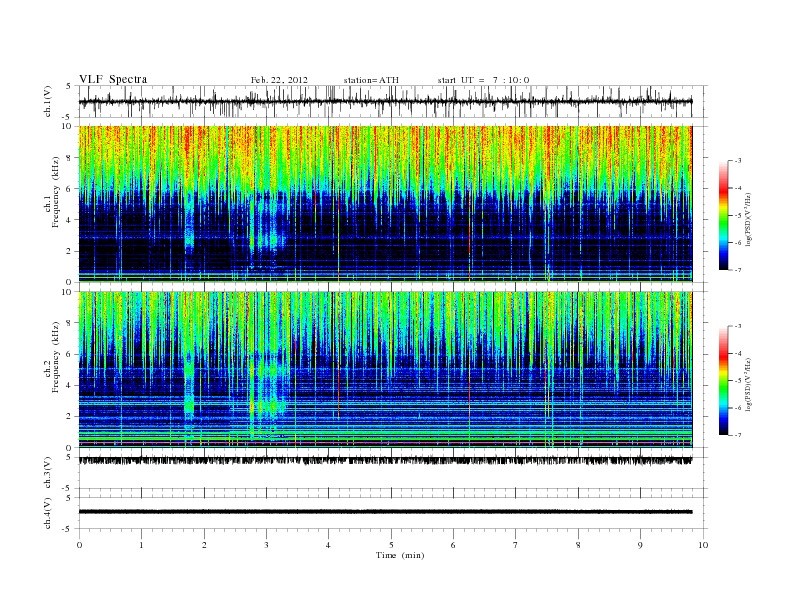
Task: Select the "start UT = 7 : 10: 0" text
Action: coord(483,80)
